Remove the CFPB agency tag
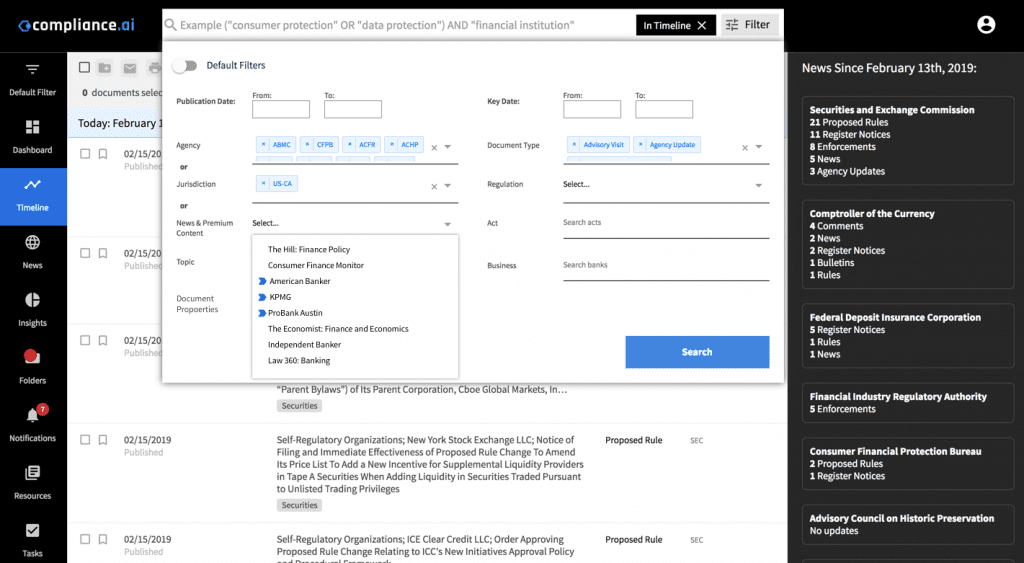Image resolution: width=1024 pixels, height=563 pixels. (x=307, y=144)
